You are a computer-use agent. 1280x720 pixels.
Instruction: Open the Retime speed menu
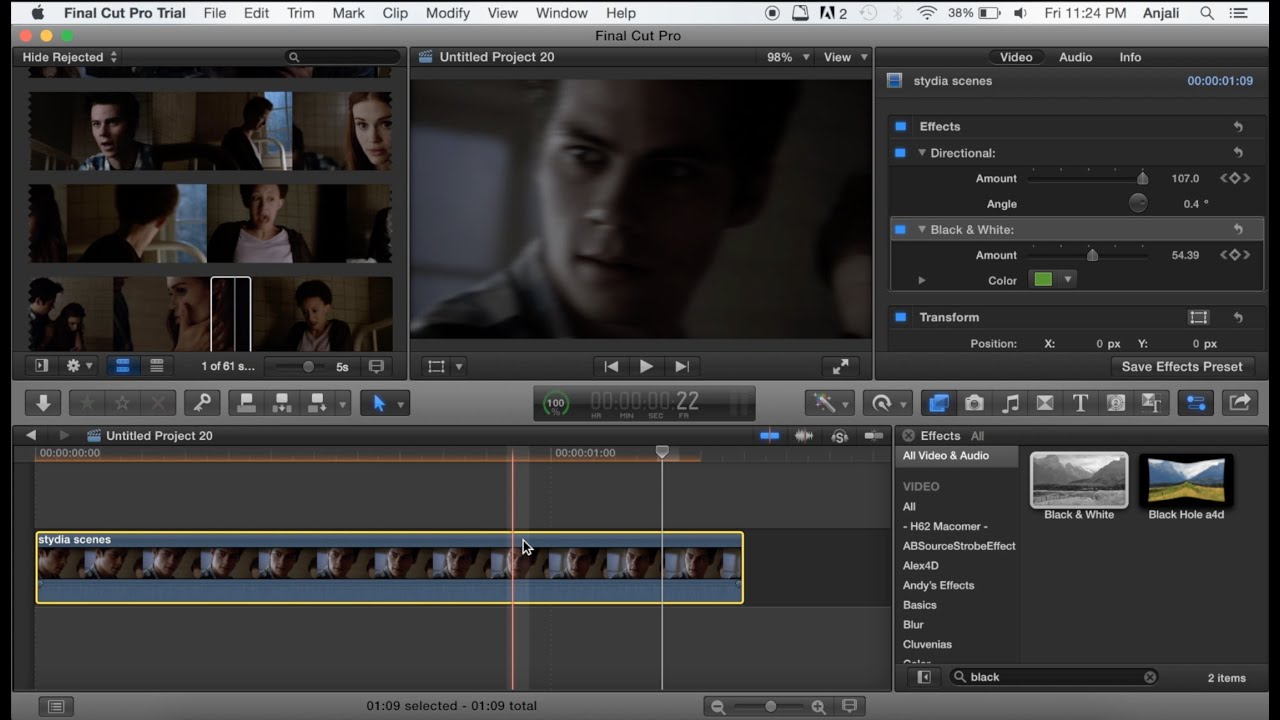[887, 403]
